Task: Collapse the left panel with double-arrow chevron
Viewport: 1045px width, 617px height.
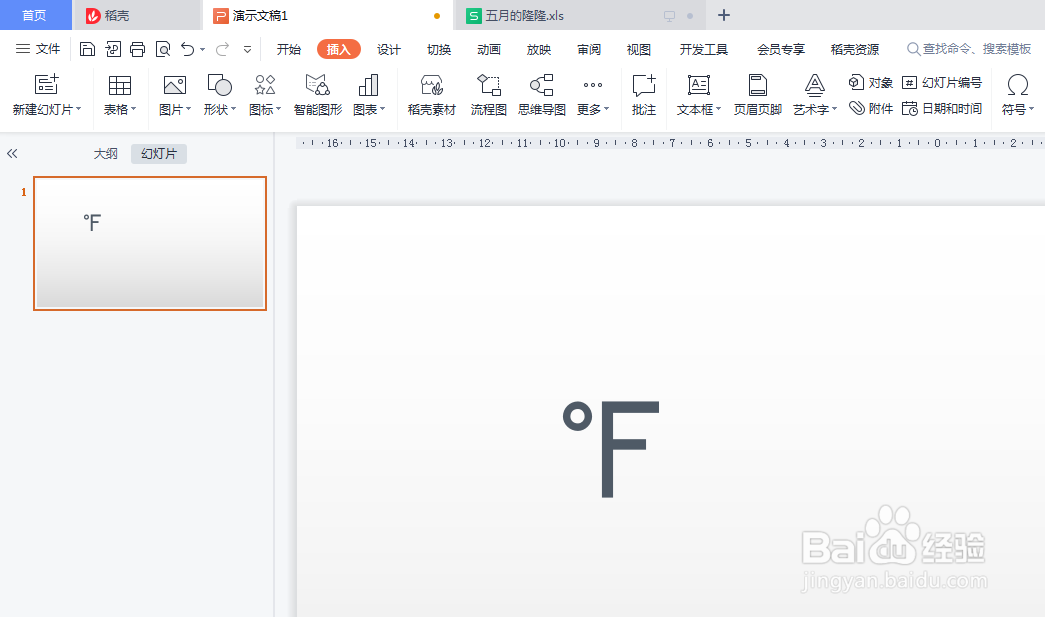Action: coord(12,153)
